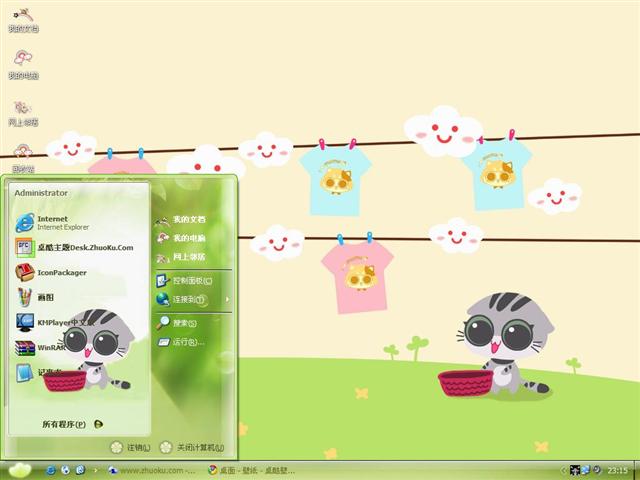640x480 pixels.
Task: Click the 注销(L) log off button
Action: [x=131, y=447]
